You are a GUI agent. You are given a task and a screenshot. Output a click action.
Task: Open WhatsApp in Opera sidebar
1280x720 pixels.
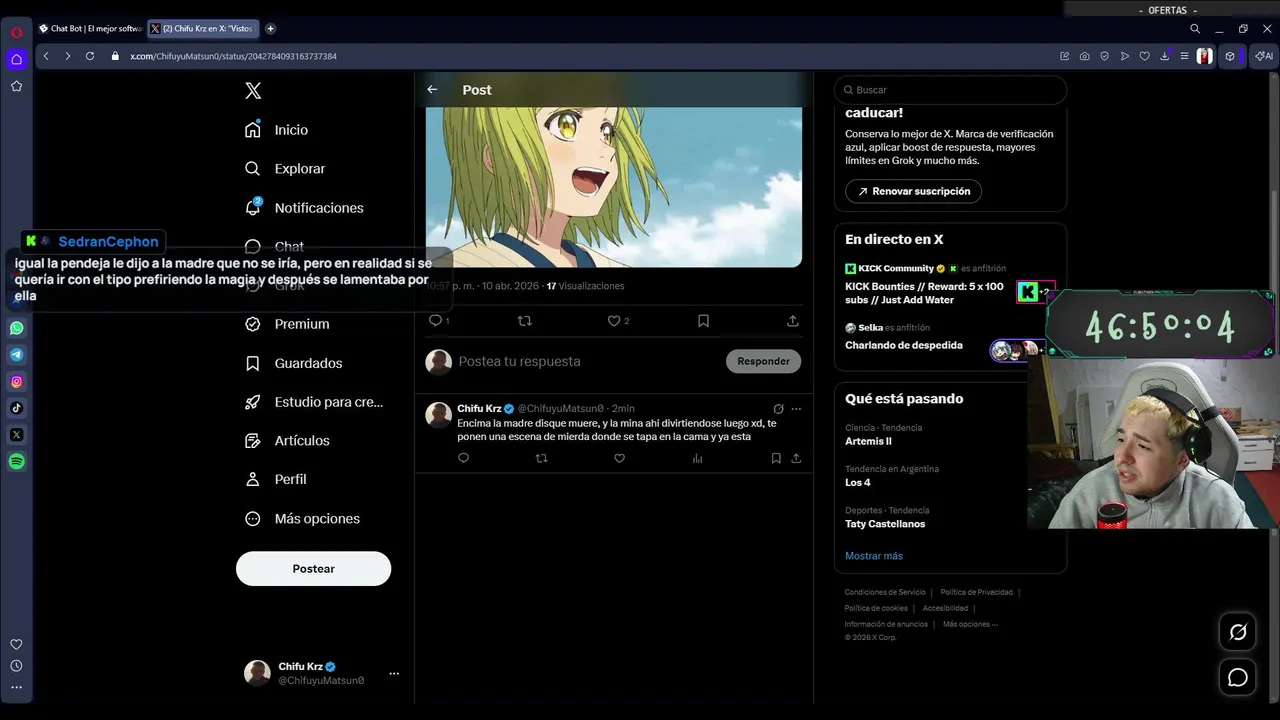coord(16,328)
